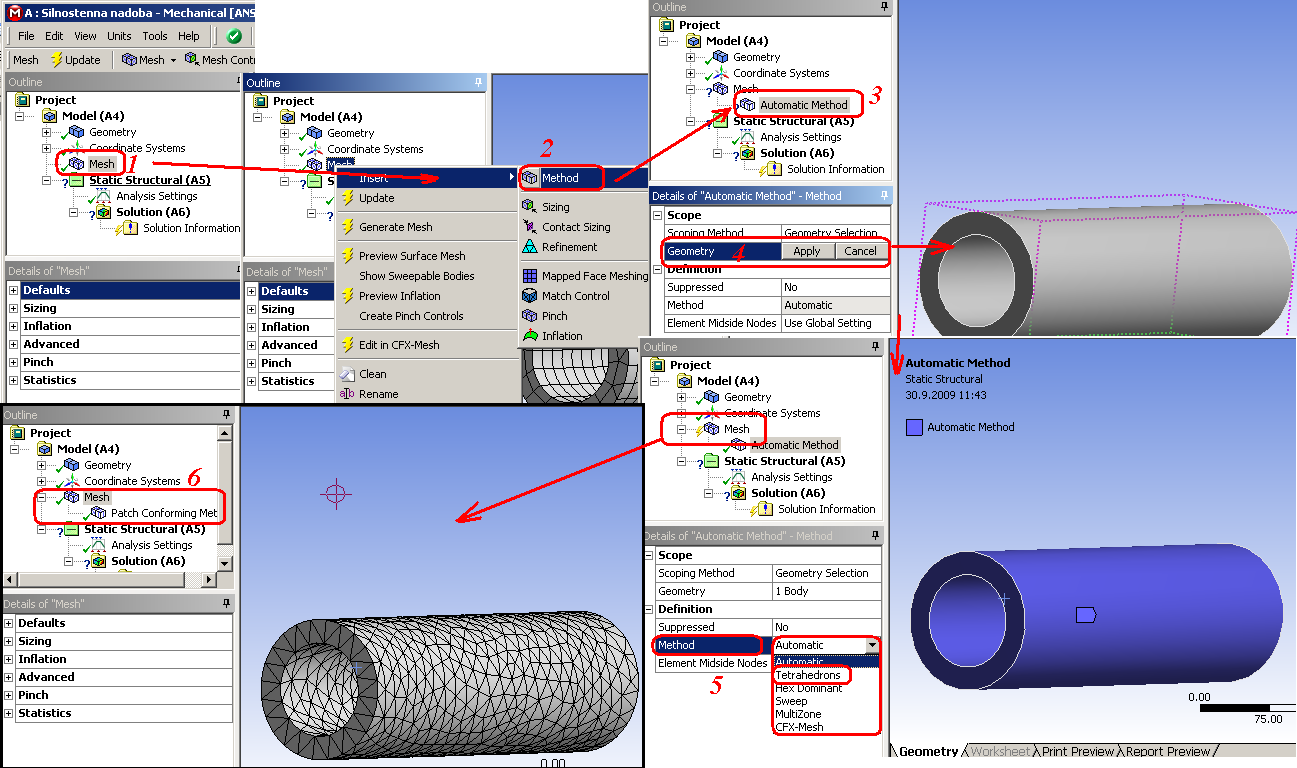Viewport: 1297px width, 768px height.
Task: Choose Generate Mesh in the context menu
Action: point(395,227)
